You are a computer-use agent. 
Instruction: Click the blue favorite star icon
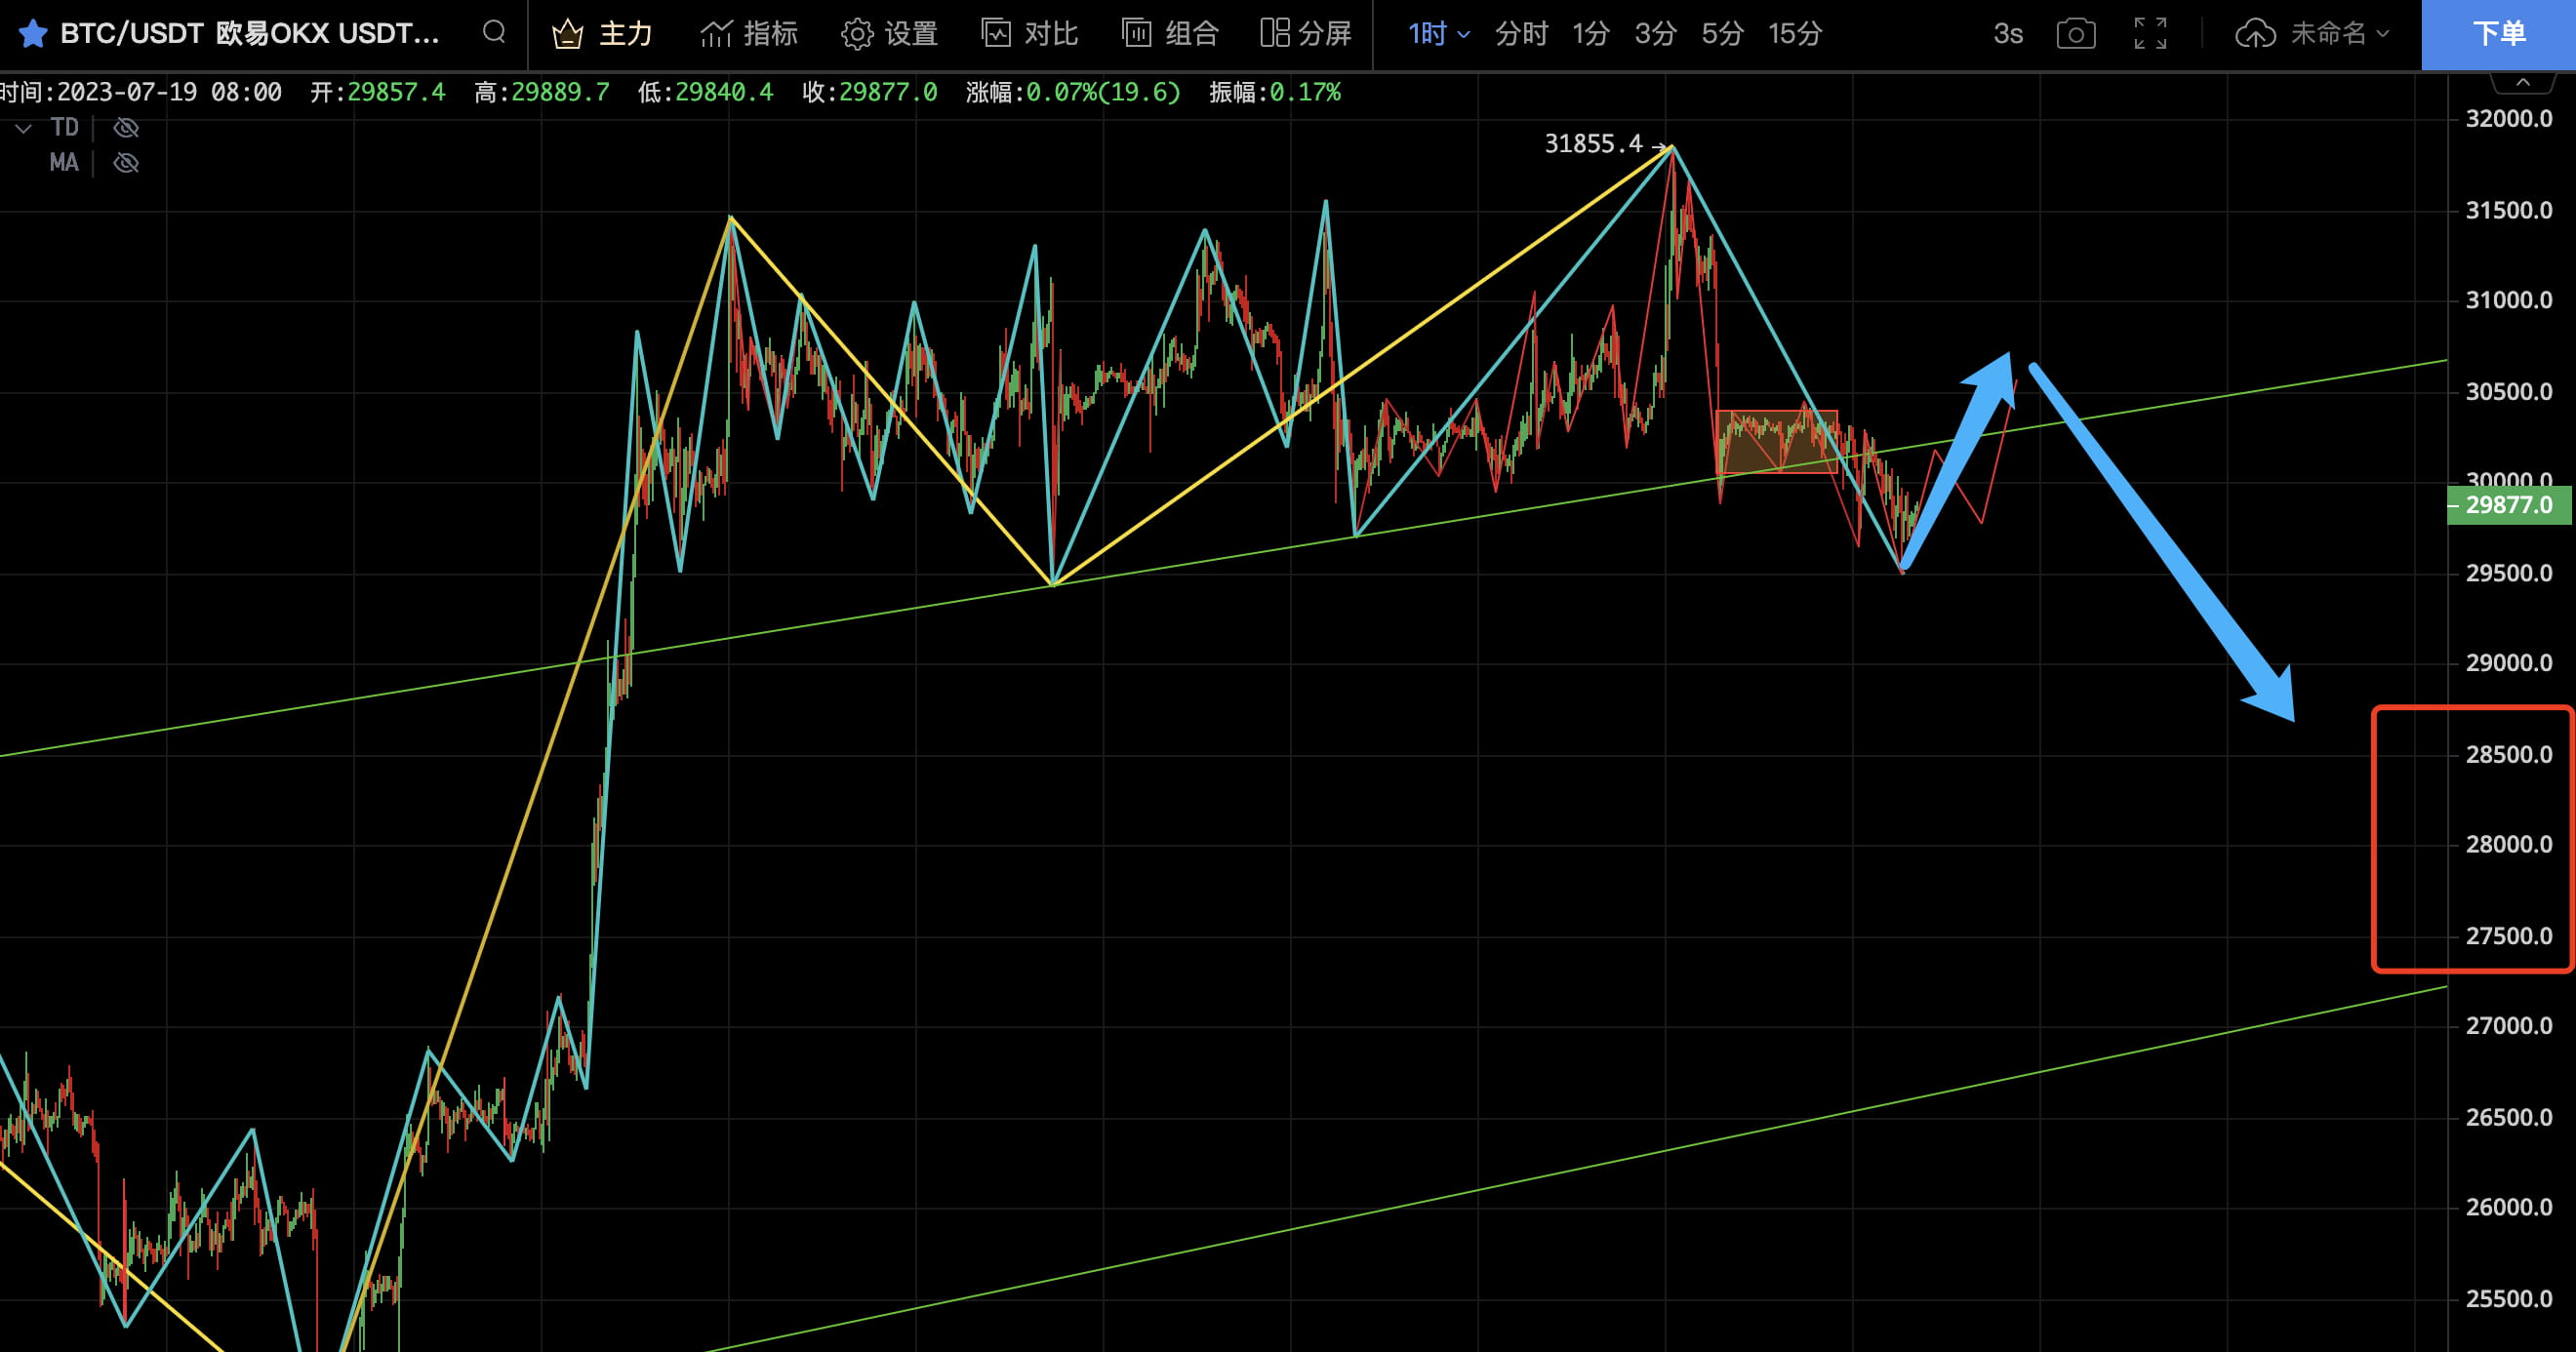pyautogui.click(x=33, y=34)
